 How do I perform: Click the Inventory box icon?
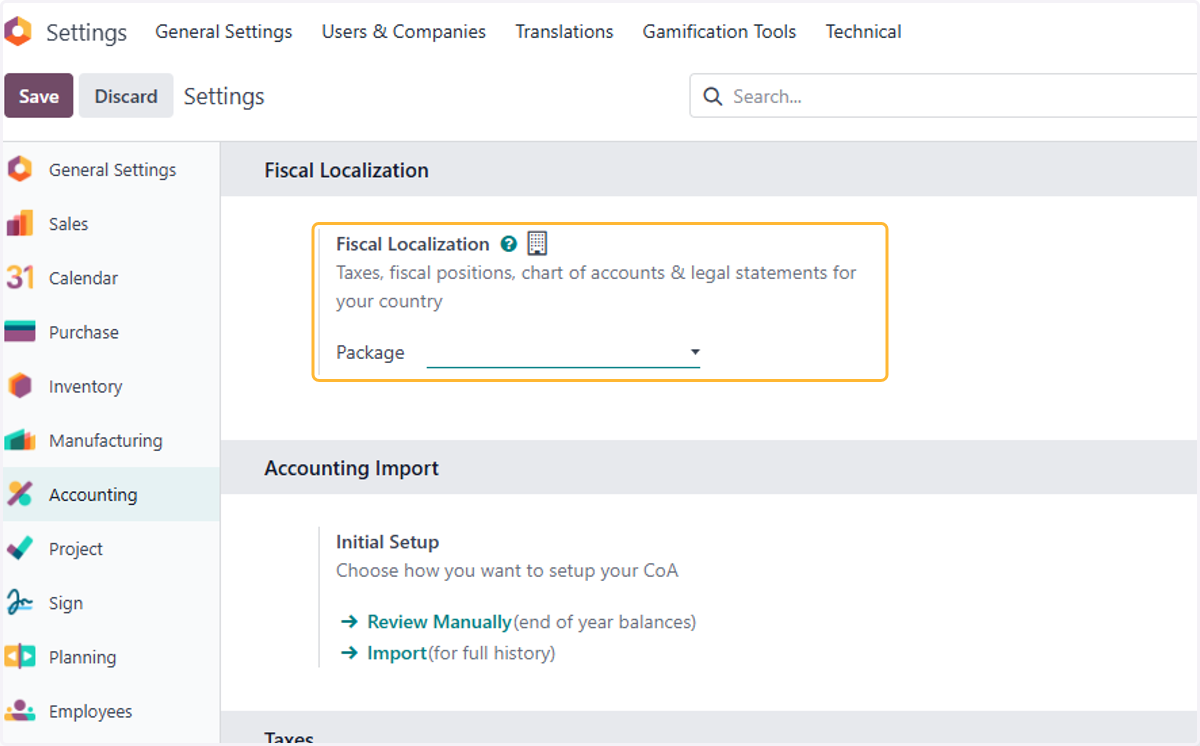[20, 386]
